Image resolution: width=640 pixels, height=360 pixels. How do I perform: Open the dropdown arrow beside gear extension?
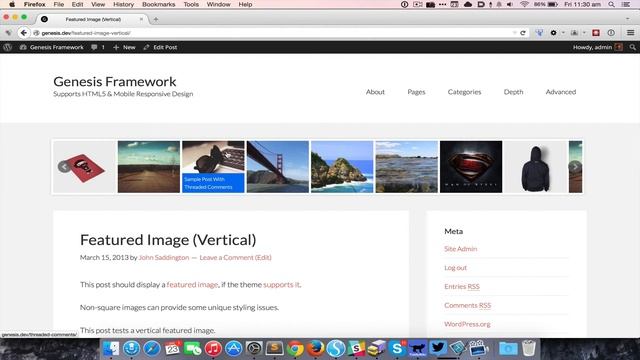563,33
